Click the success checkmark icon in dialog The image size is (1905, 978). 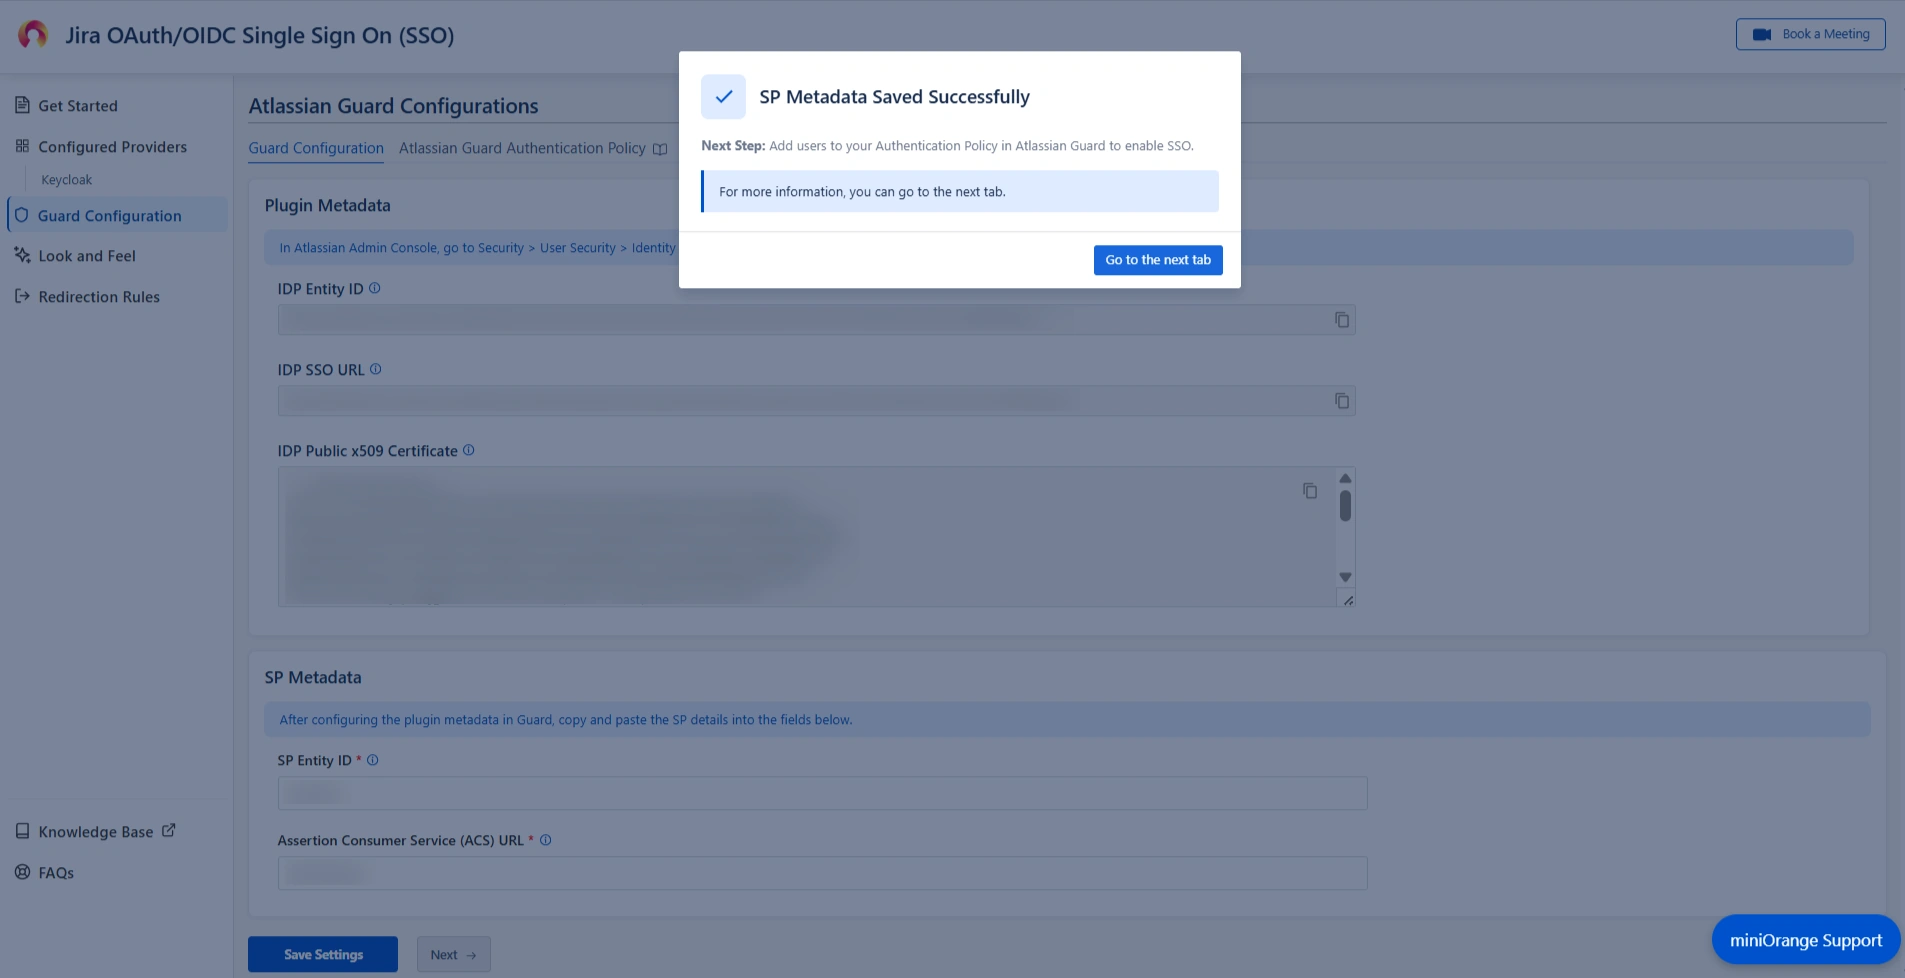[x=724, y=97]
